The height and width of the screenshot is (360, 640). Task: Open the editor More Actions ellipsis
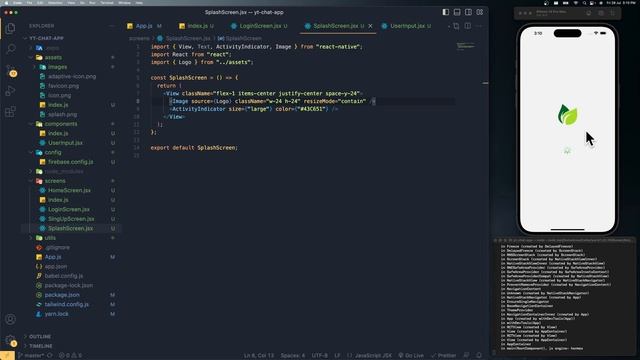[479, 26]
